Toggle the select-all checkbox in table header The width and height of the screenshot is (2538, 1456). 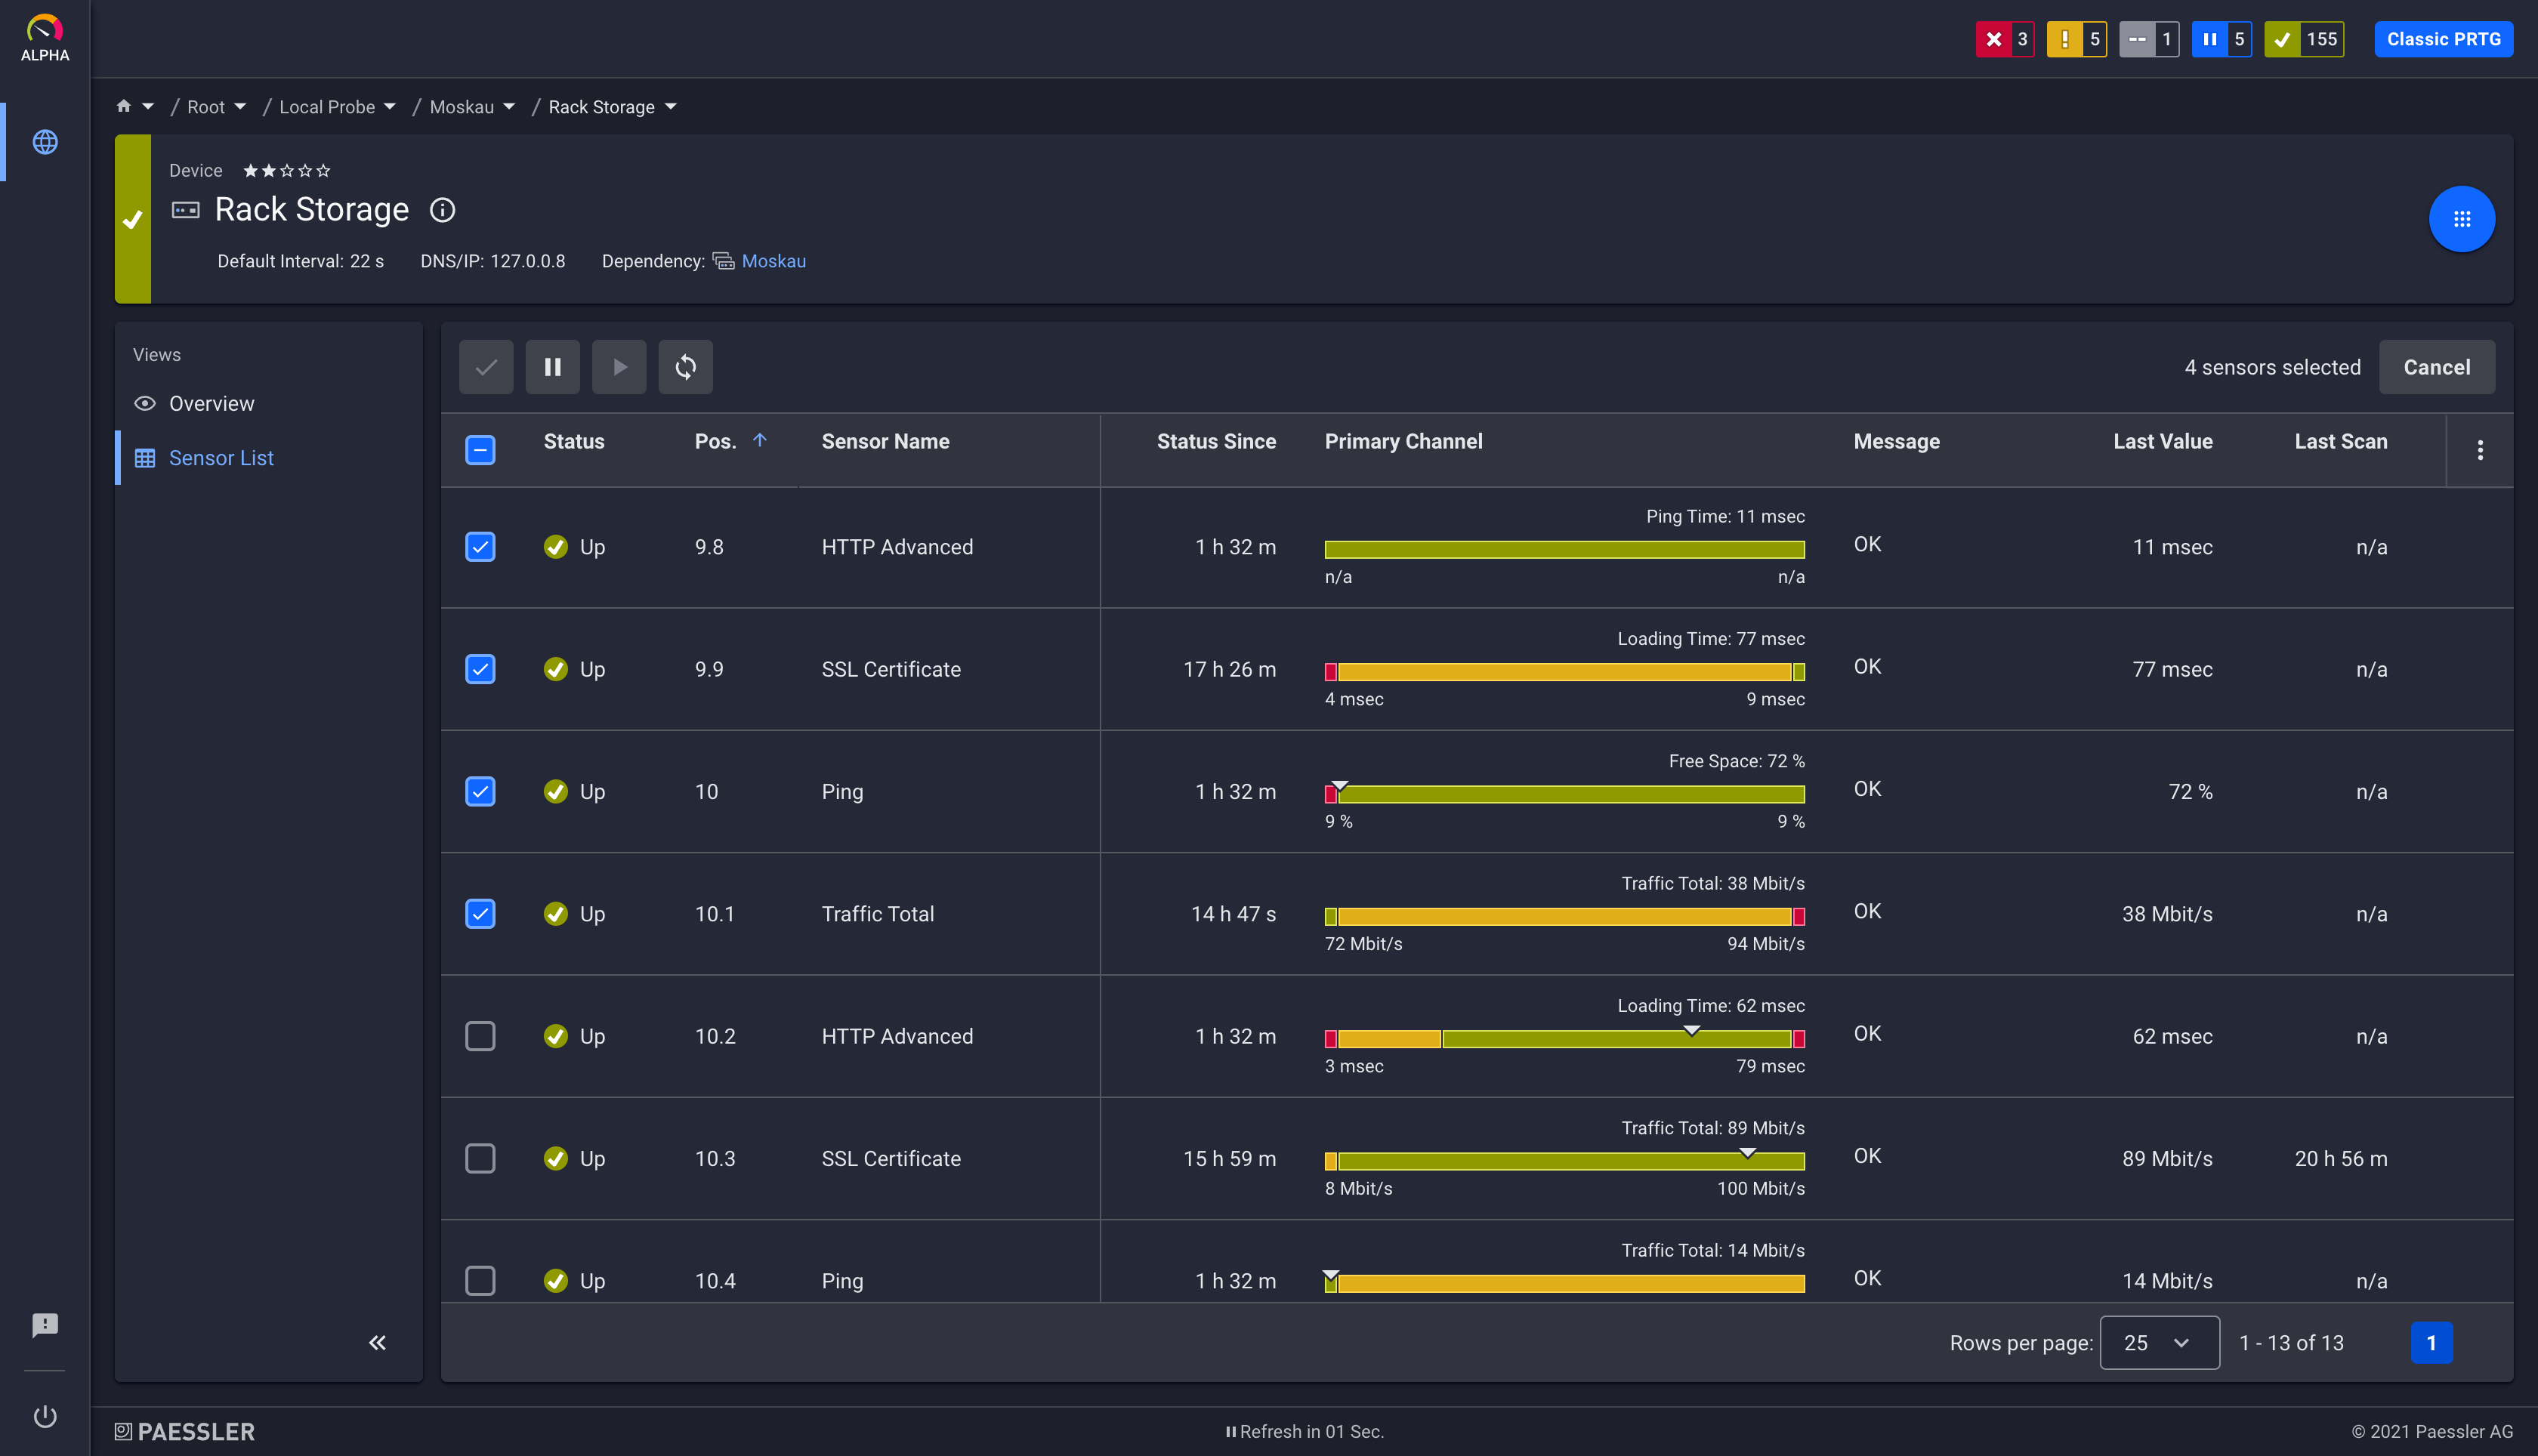(480, 450)
